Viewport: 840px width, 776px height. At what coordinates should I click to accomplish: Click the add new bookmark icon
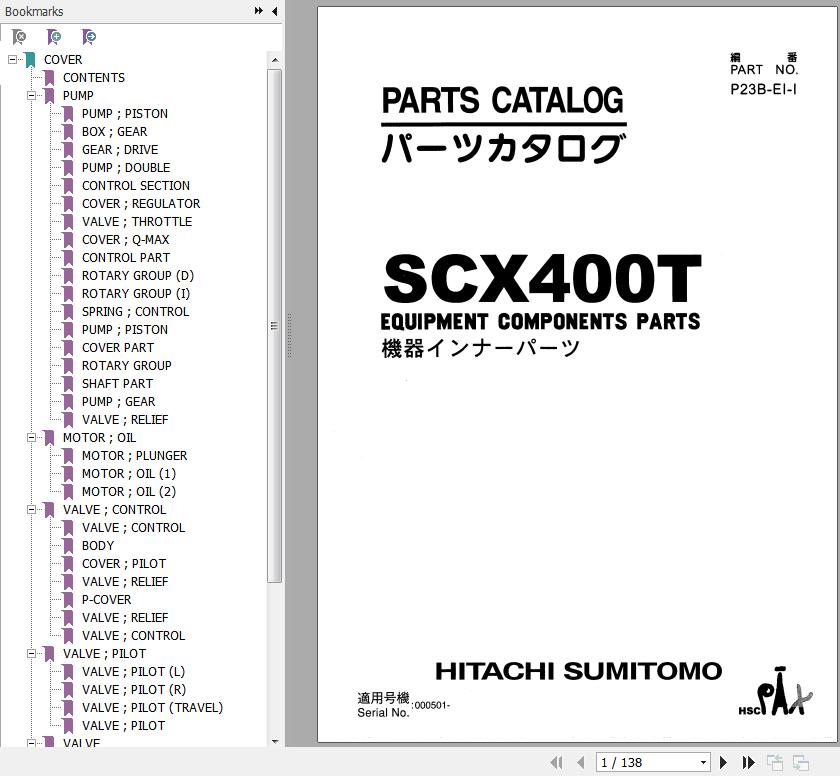coord(54,37)
